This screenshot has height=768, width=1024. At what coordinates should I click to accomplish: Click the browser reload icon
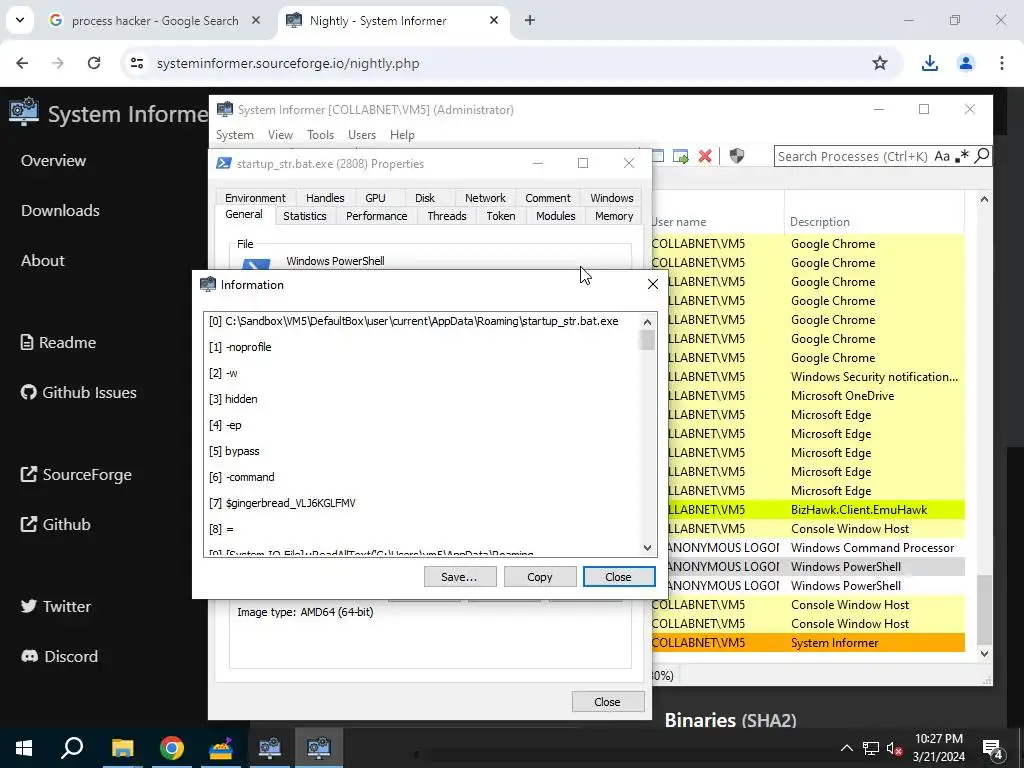pos(94,63)
